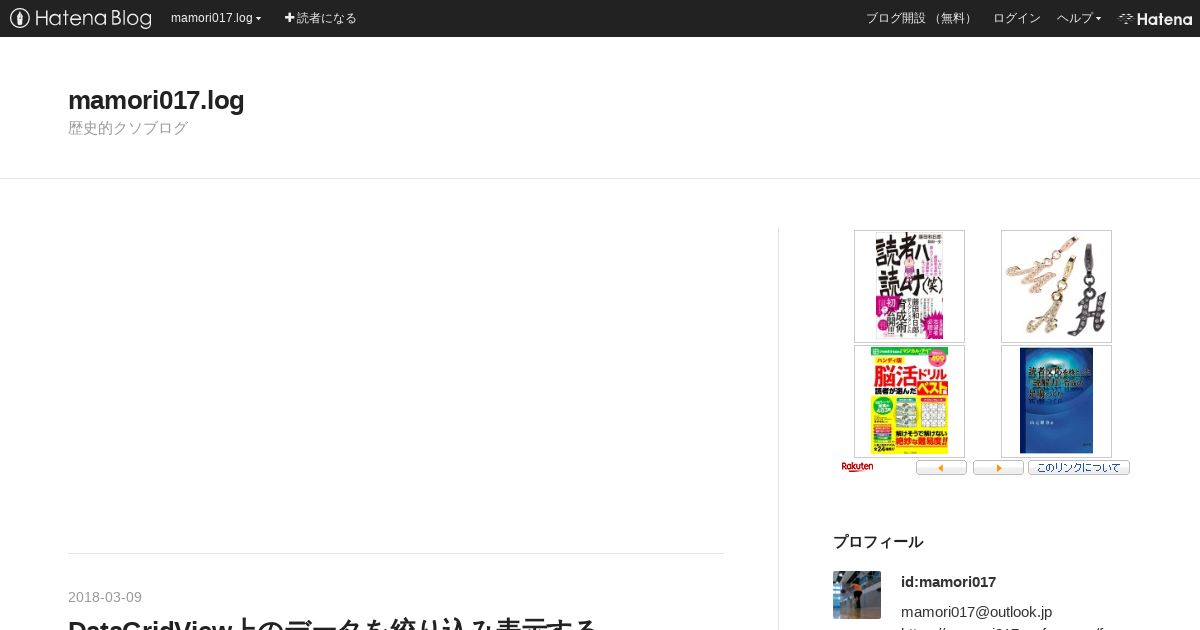
Task: Open the Hatena logo at top right
Action: (1155, 18)
